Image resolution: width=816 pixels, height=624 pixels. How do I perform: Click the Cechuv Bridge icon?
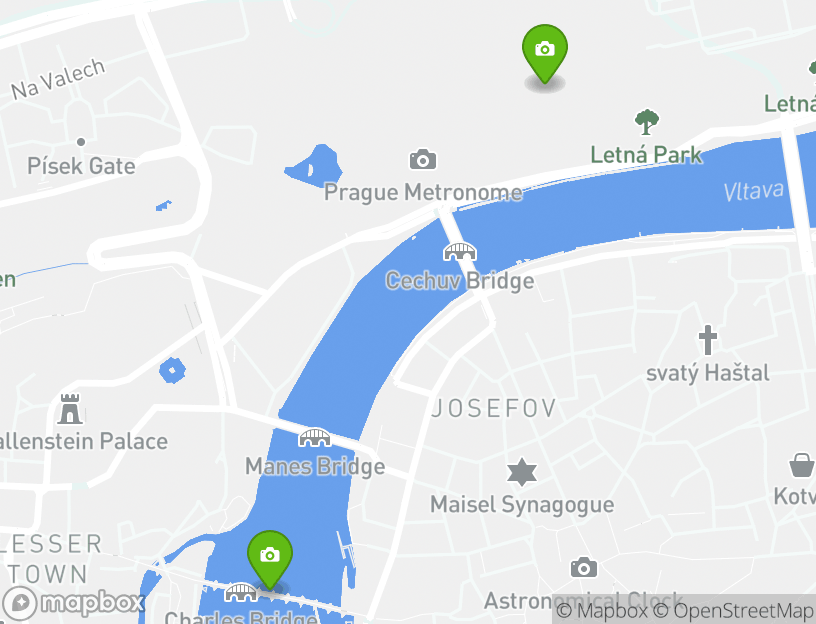(460, 252)
